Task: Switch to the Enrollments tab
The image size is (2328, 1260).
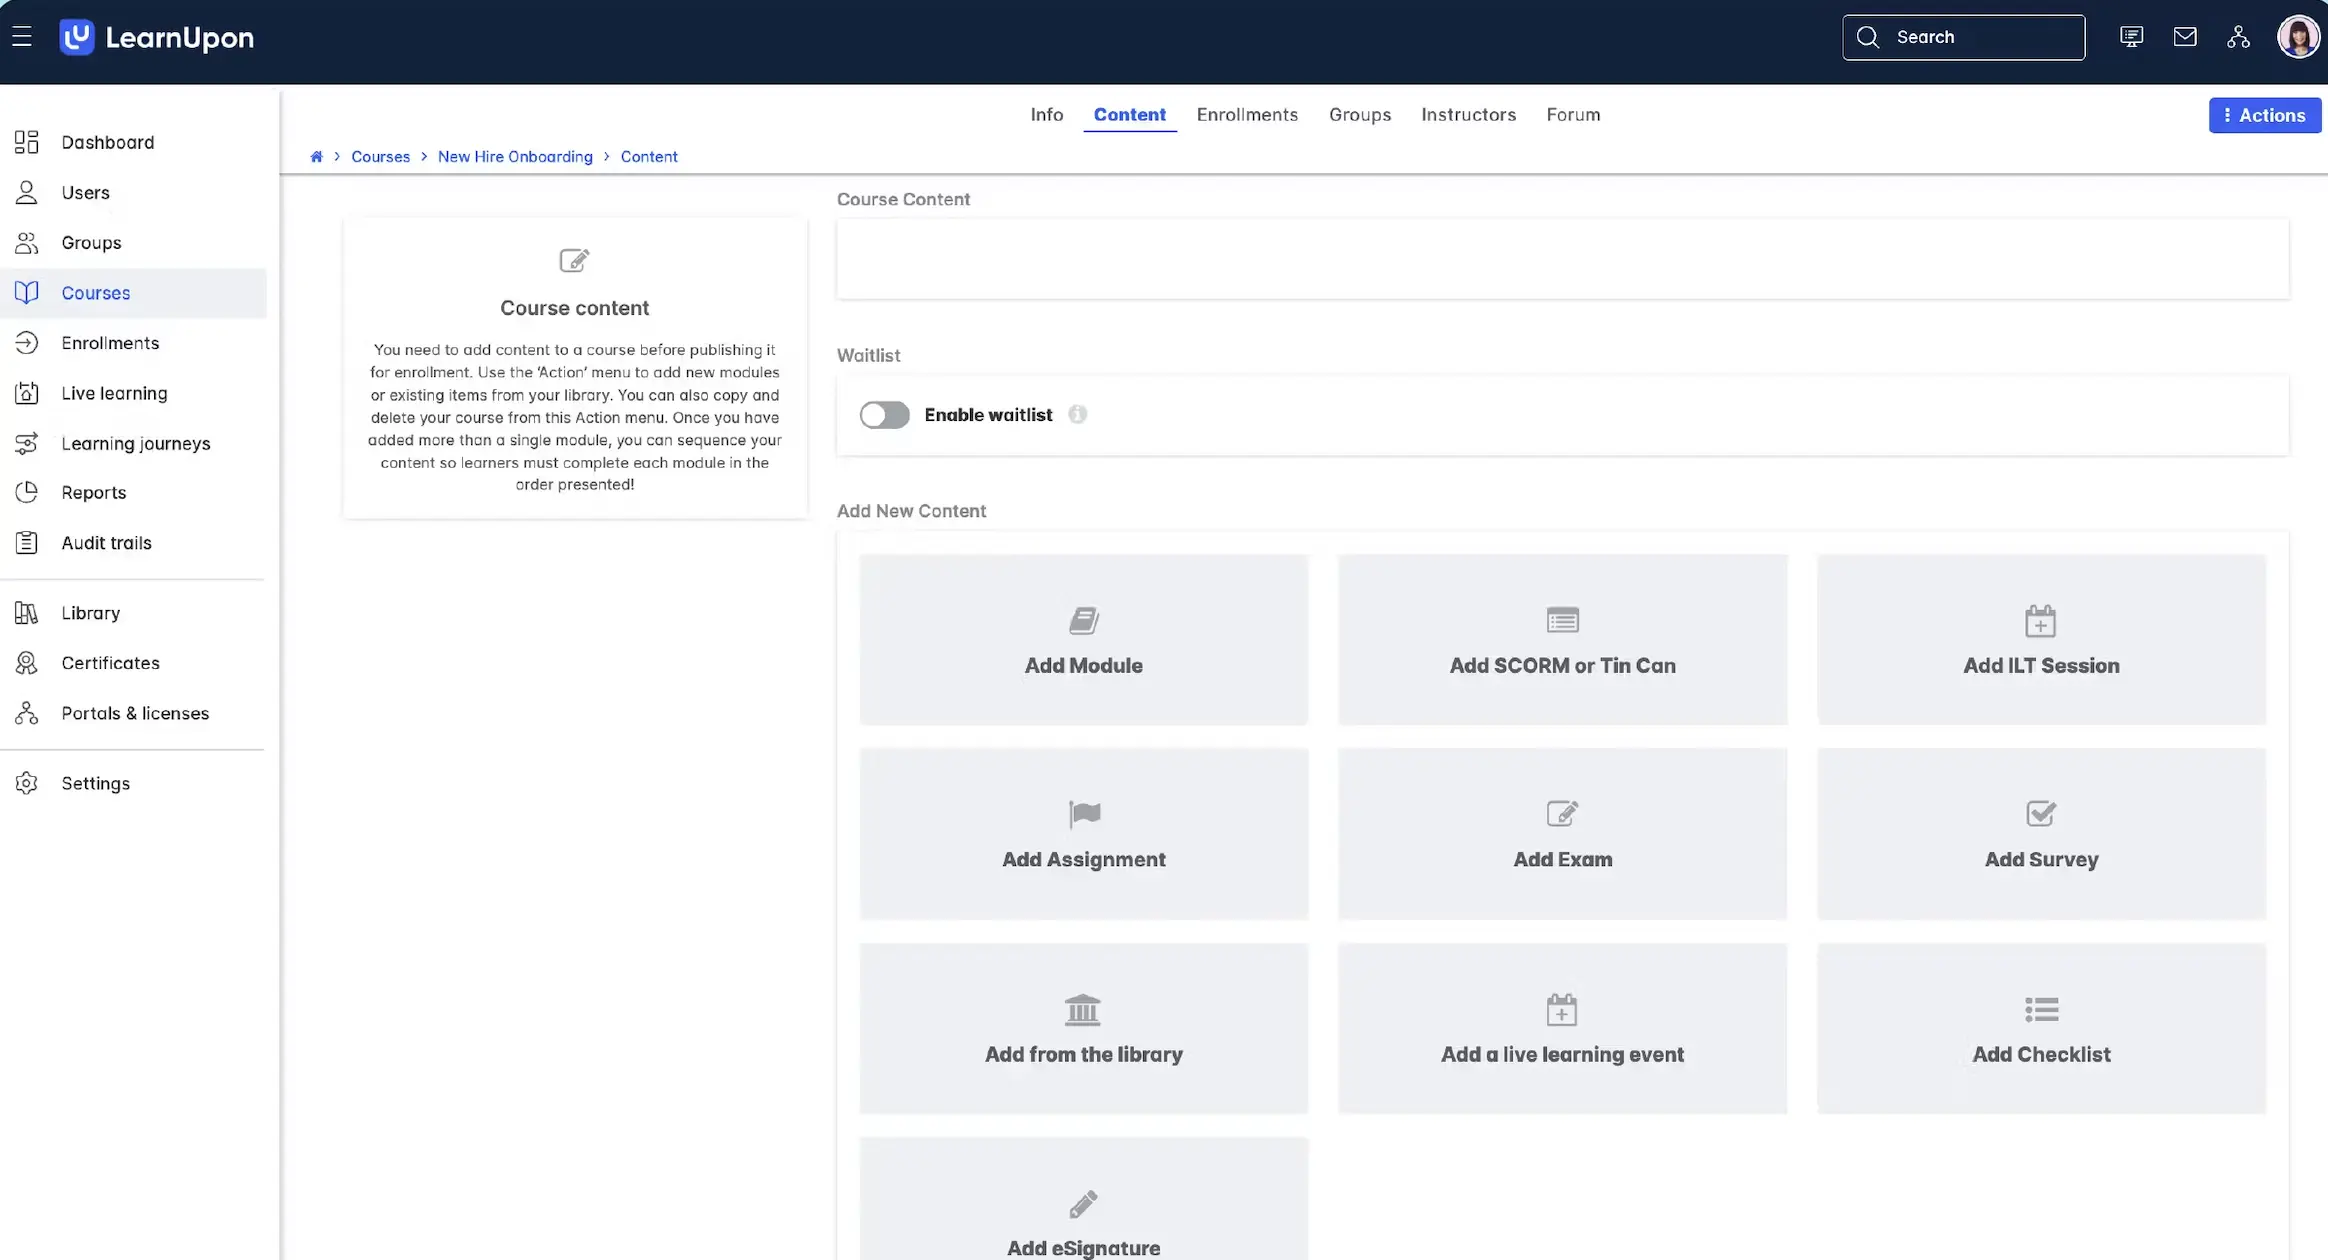Action: 1247,115
